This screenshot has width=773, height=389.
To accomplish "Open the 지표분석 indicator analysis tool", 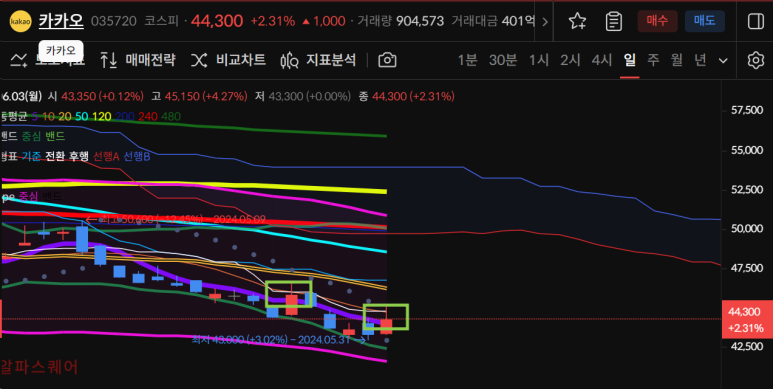I will click(318, 60).
